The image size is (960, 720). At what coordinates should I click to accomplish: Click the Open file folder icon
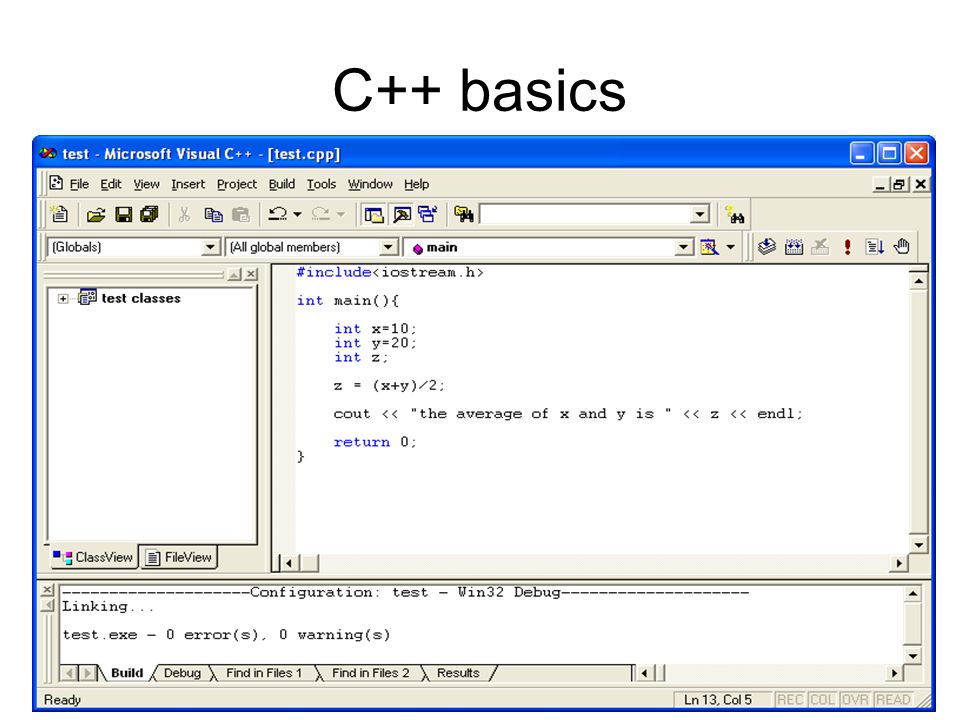pos(96,214)
